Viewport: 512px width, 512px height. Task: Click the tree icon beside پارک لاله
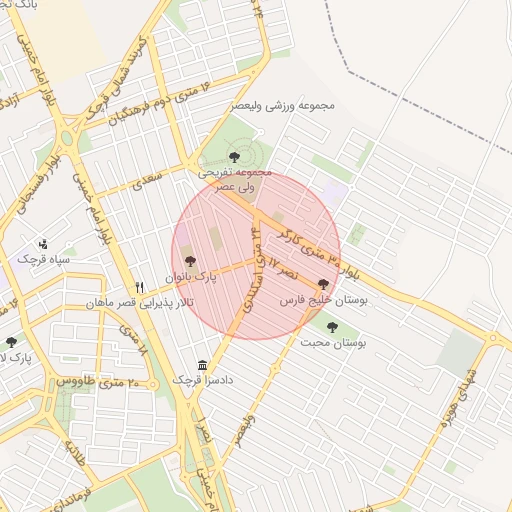(11, 342)
